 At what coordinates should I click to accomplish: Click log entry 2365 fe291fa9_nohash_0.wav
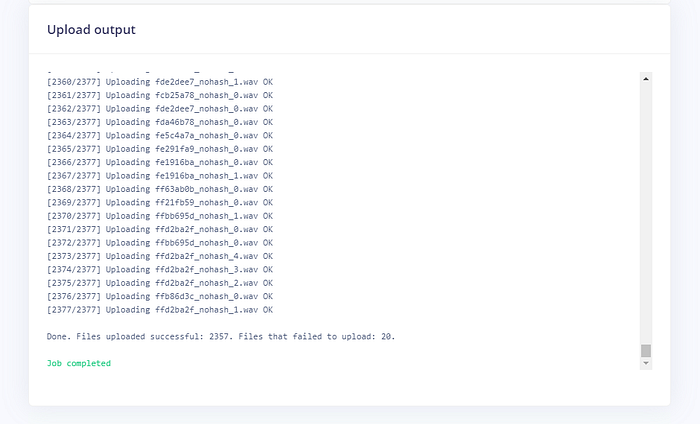(x=160, y=149)
